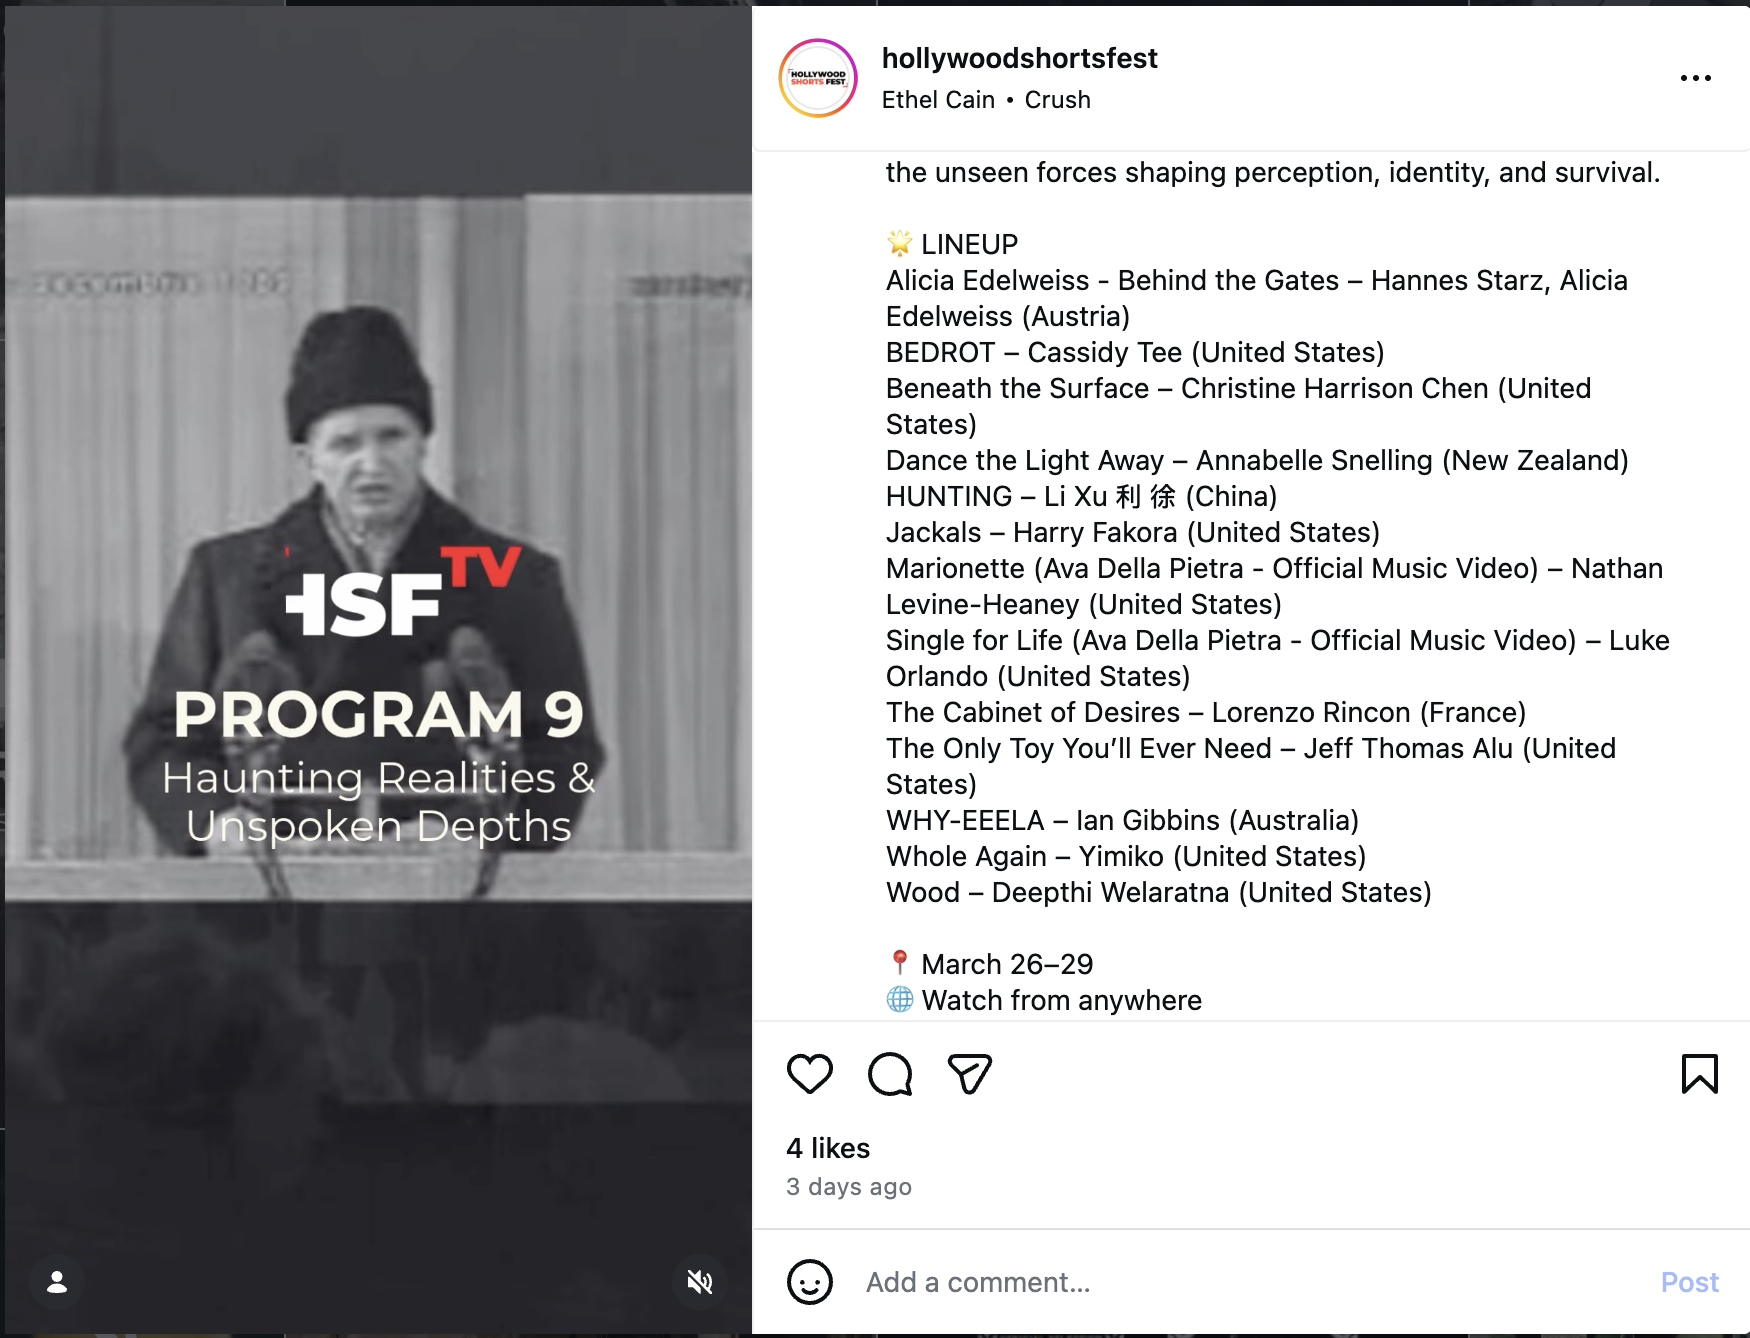Click the LINEUP heading in caption
The height and width of the screenshot is (1338, 1750).
coord(952,244)
